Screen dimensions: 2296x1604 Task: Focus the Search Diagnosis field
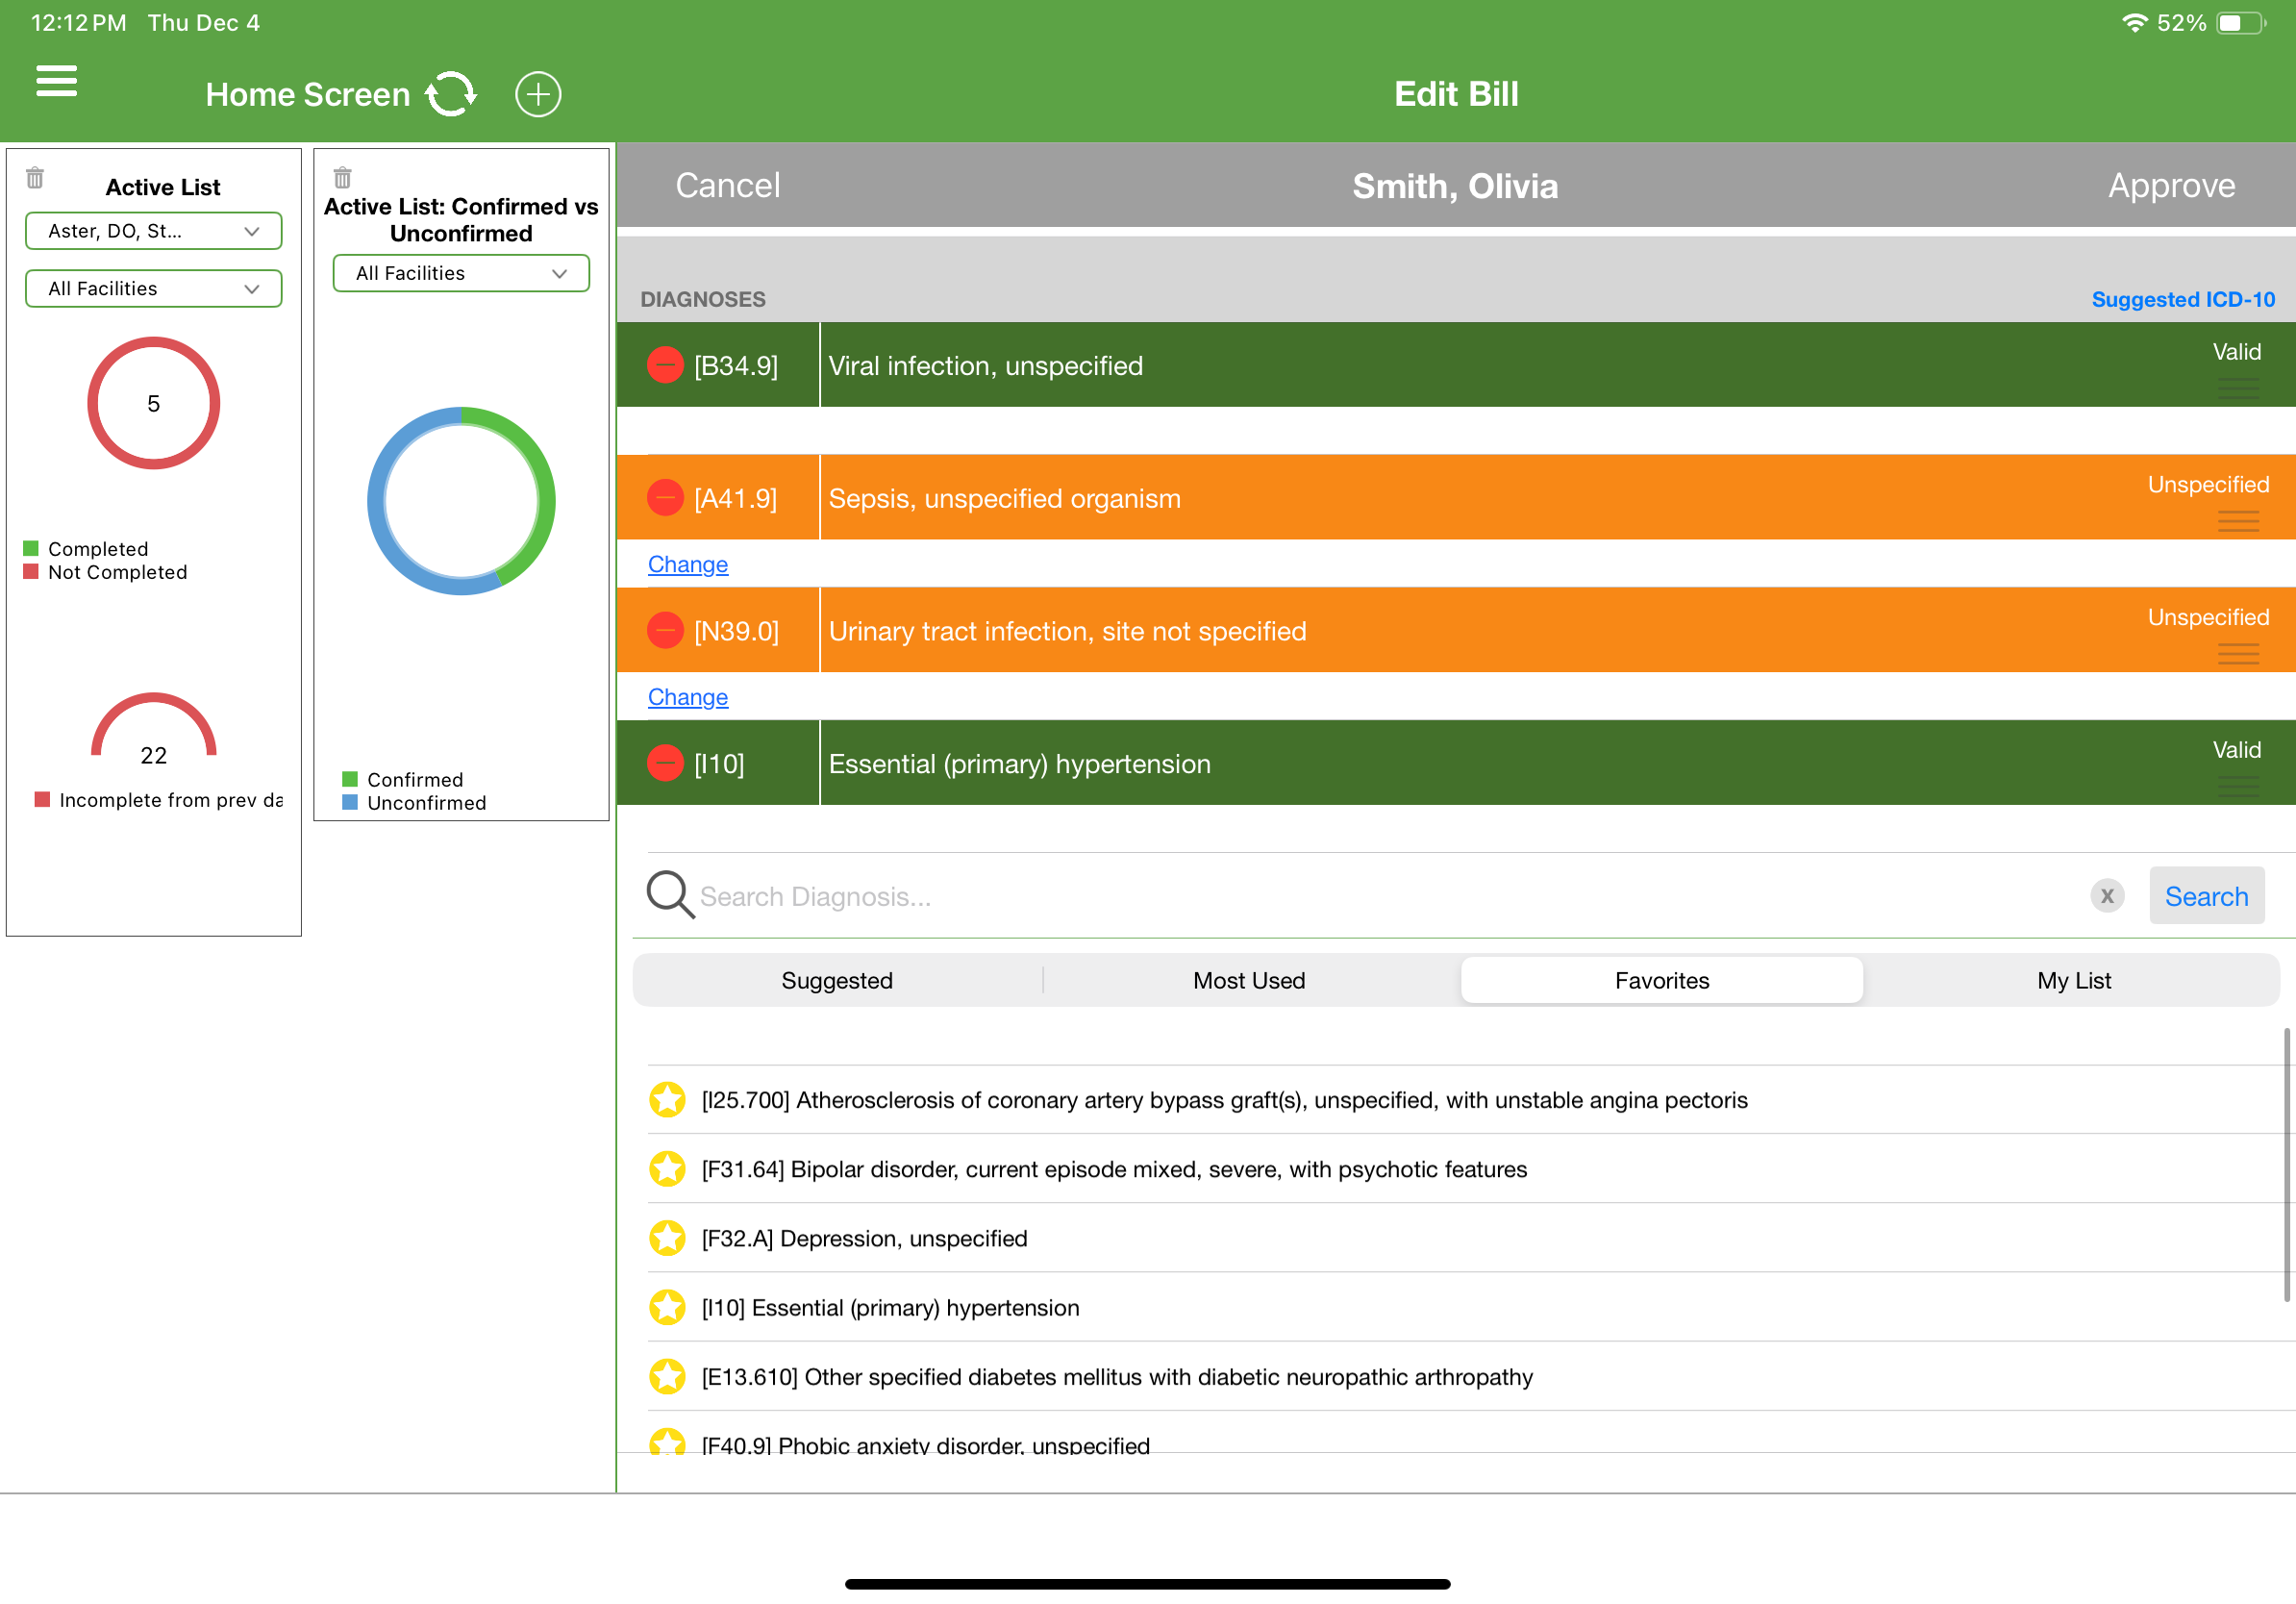point(1390,896)
